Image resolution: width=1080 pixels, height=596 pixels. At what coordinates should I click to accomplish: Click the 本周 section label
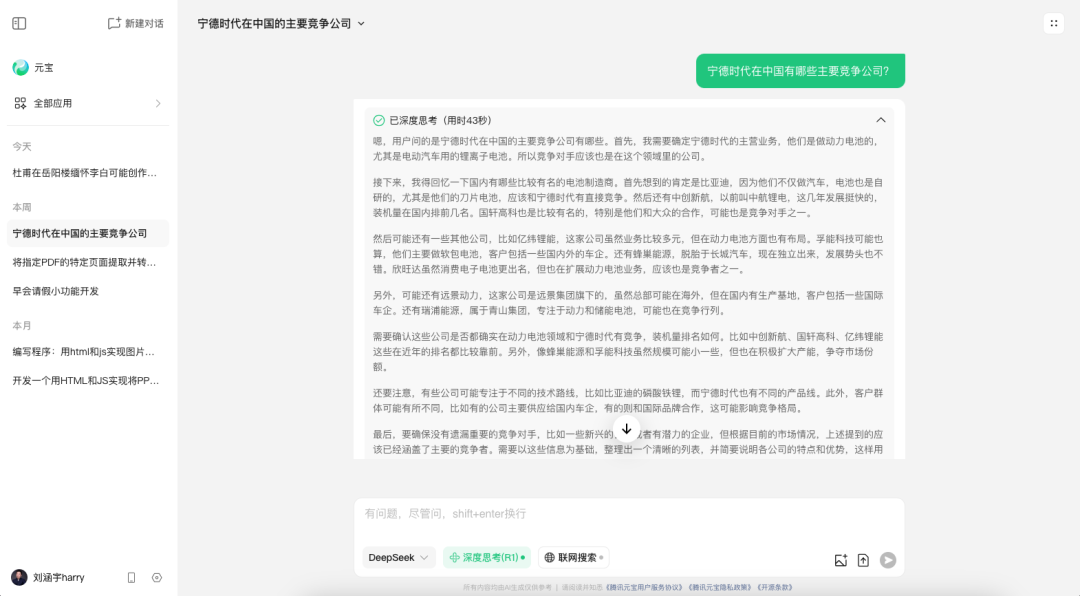point(22,207)
